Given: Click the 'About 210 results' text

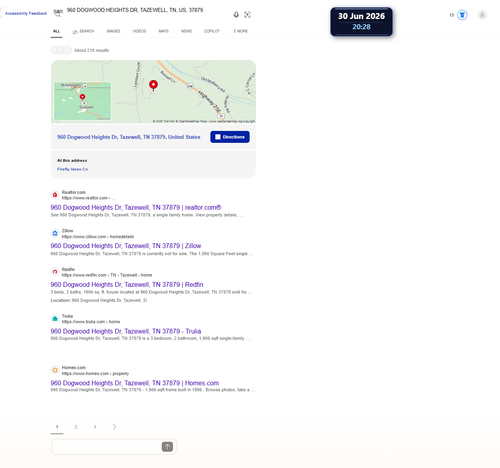Looking at the screenshot, I should pos(91,50).
